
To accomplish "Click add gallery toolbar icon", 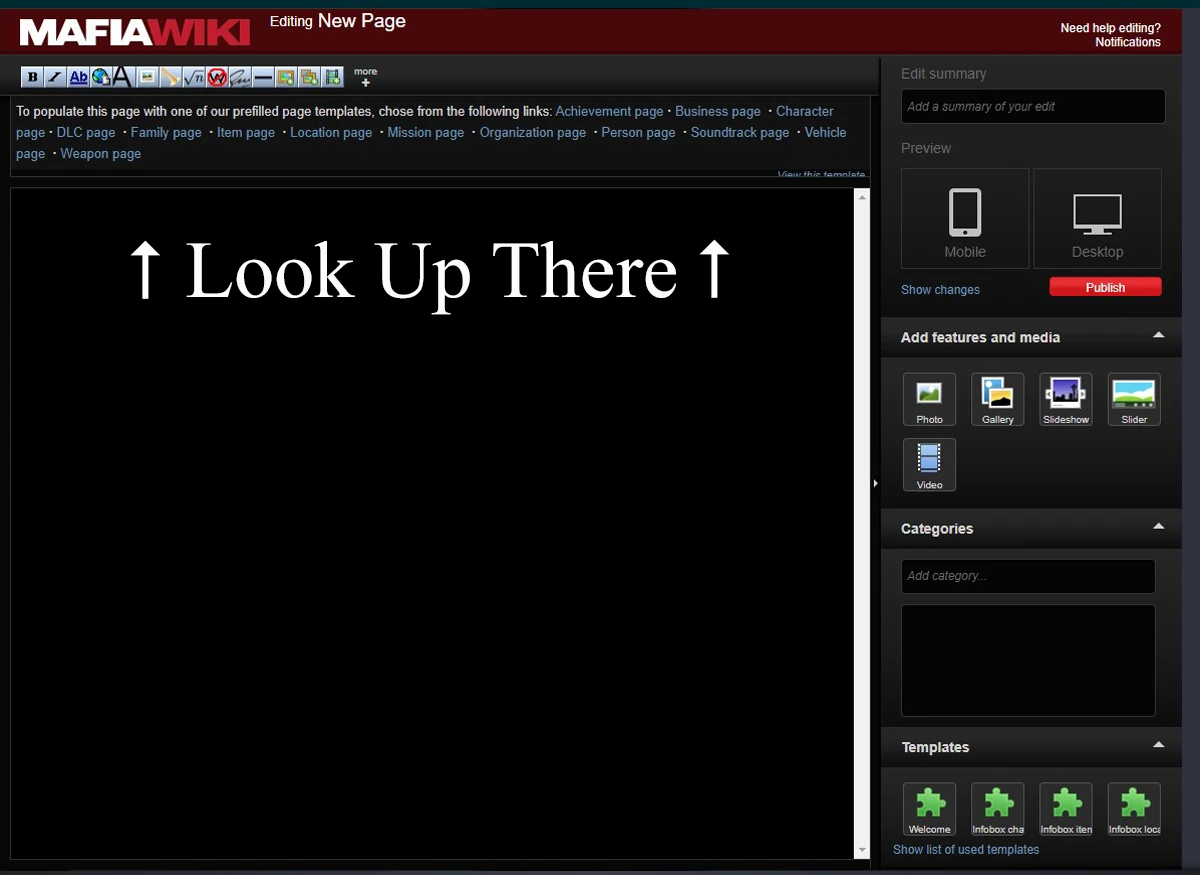I will tap(309, 77).
